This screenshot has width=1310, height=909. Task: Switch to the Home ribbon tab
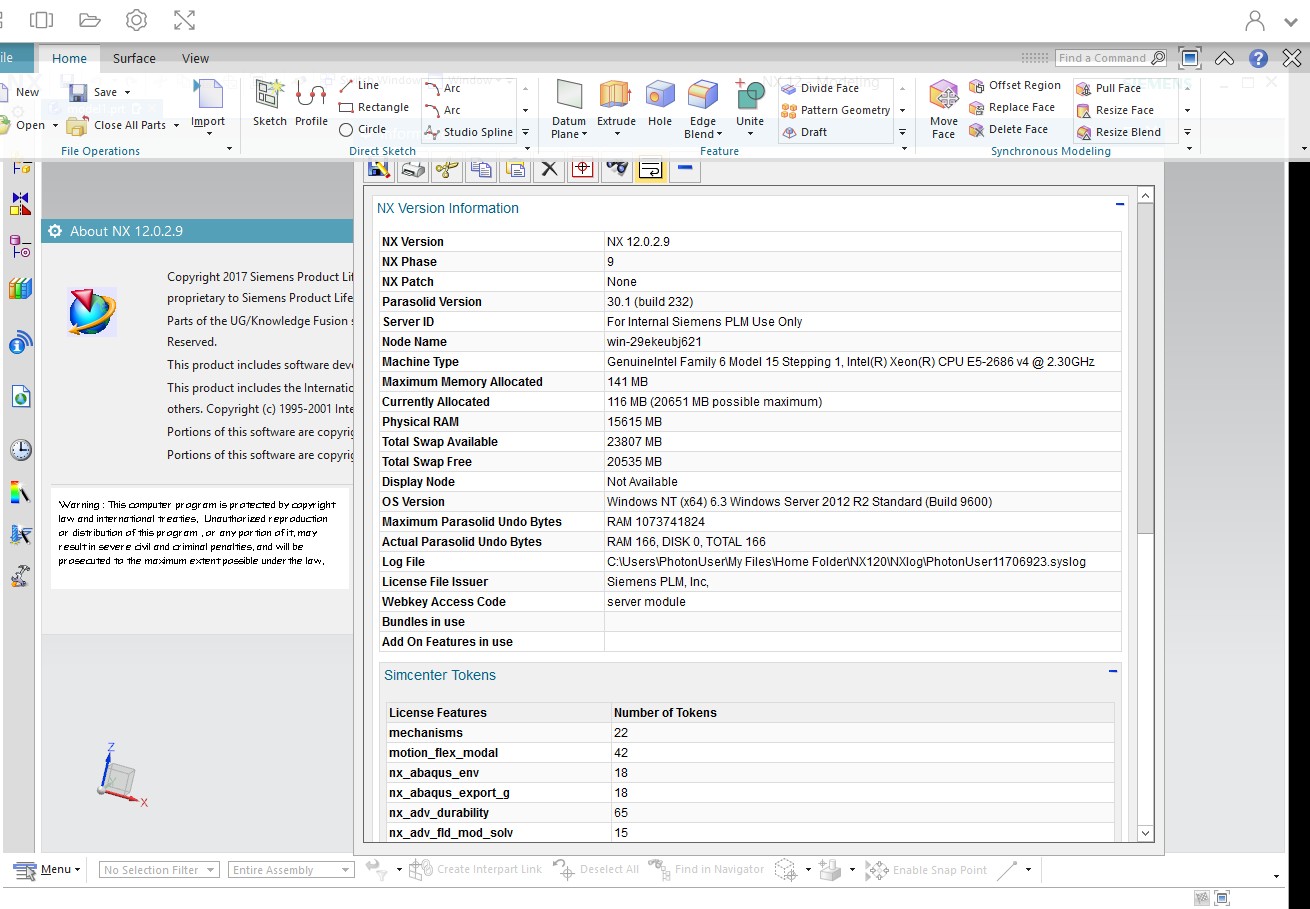[x=69, y=58]
